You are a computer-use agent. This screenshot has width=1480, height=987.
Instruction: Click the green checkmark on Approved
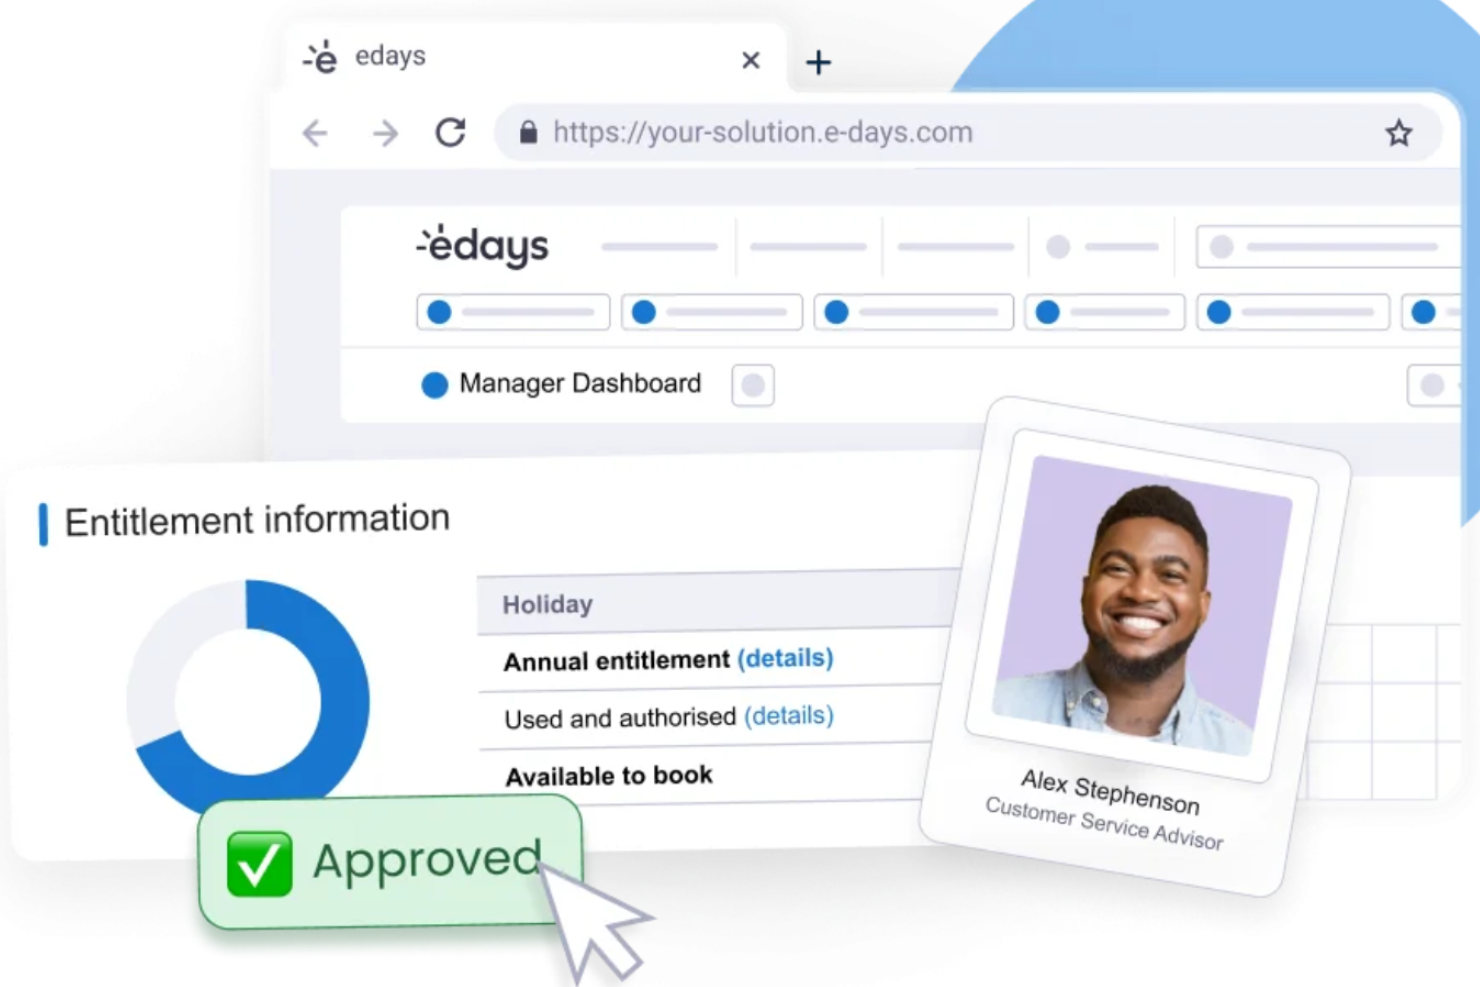pyautogui.click(x=259, y=864)
